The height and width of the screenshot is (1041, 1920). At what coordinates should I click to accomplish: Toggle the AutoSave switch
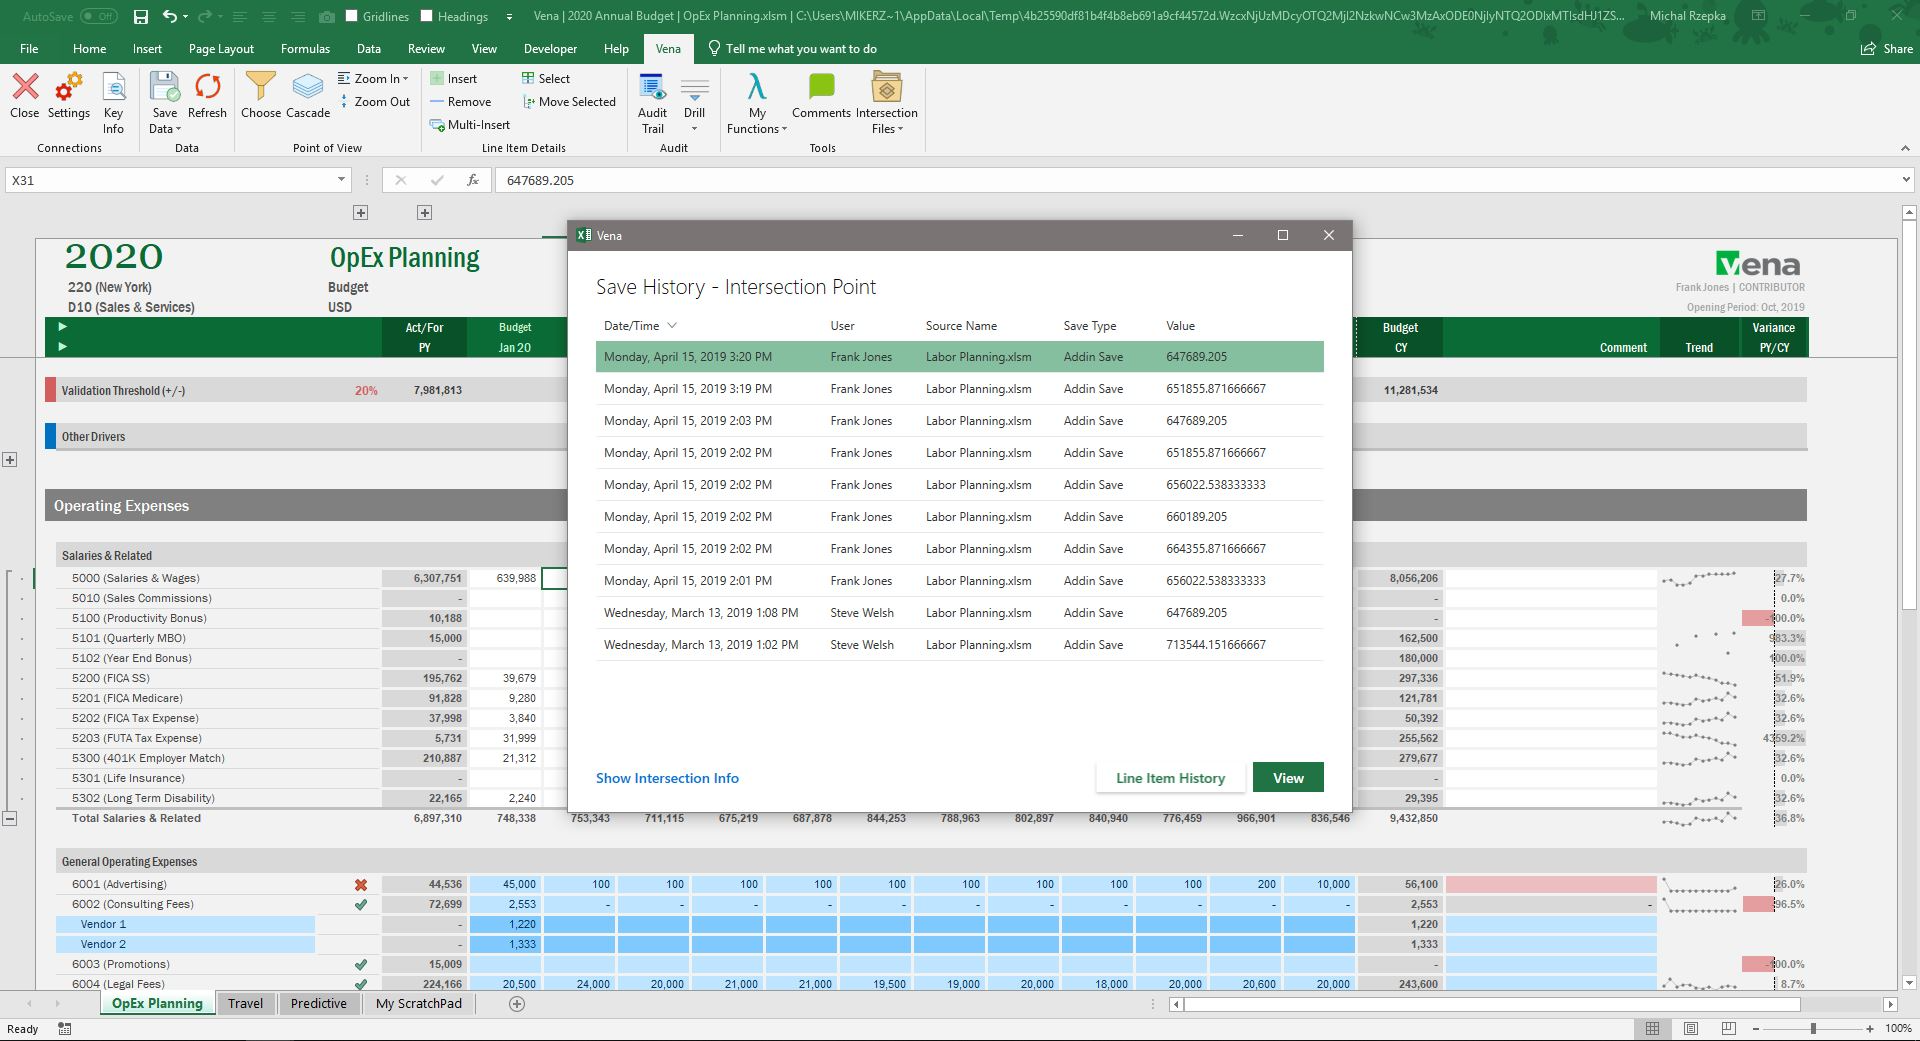[x=98, y=16]
